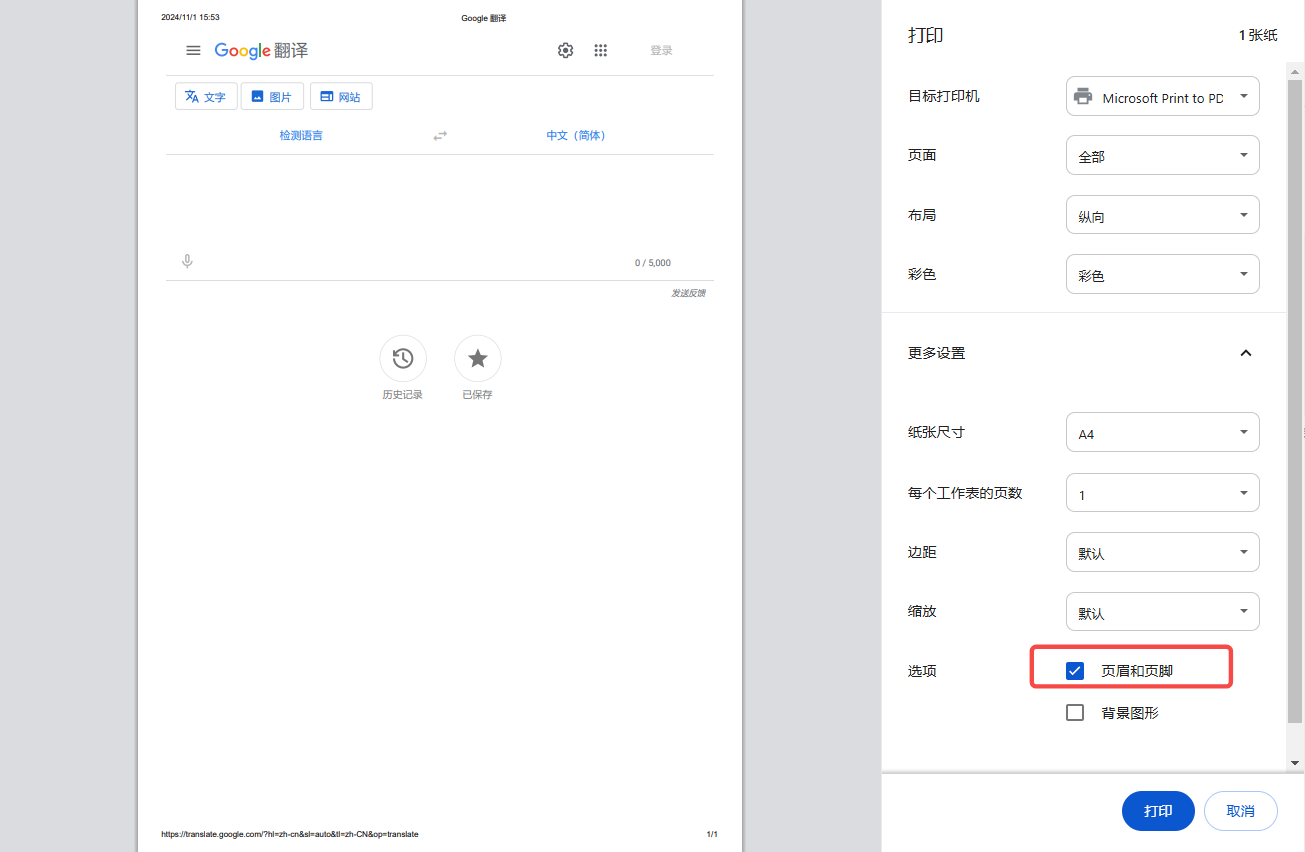Click the swap languages arrows icon

point(440,135)
